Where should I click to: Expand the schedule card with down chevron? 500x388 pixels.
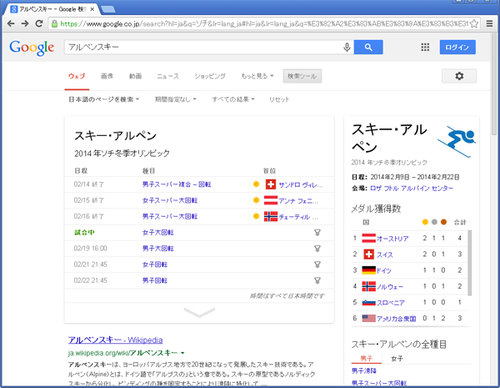point(199,313)
